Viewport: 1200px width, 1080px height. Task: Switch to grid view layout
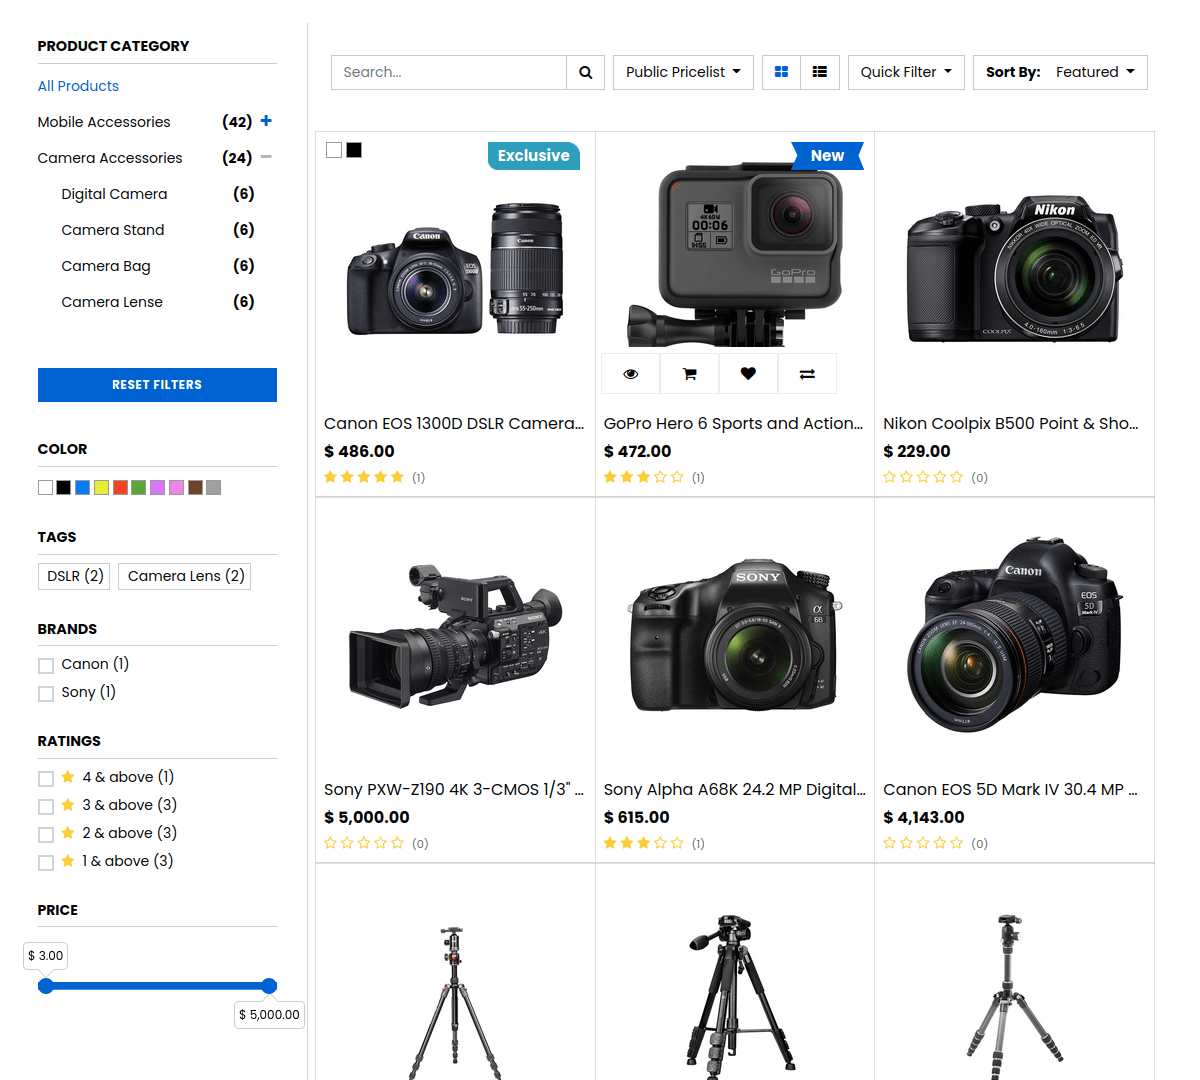click(x=781, y=72)
